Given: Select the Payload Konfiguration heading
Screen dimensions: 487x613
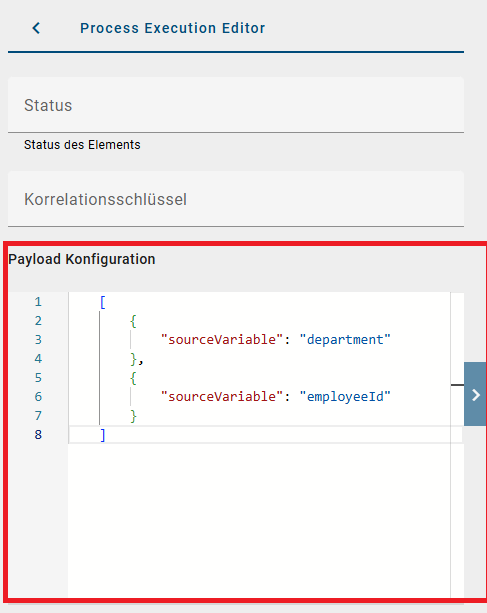Looking at the screenshot, I should (82, 259).
